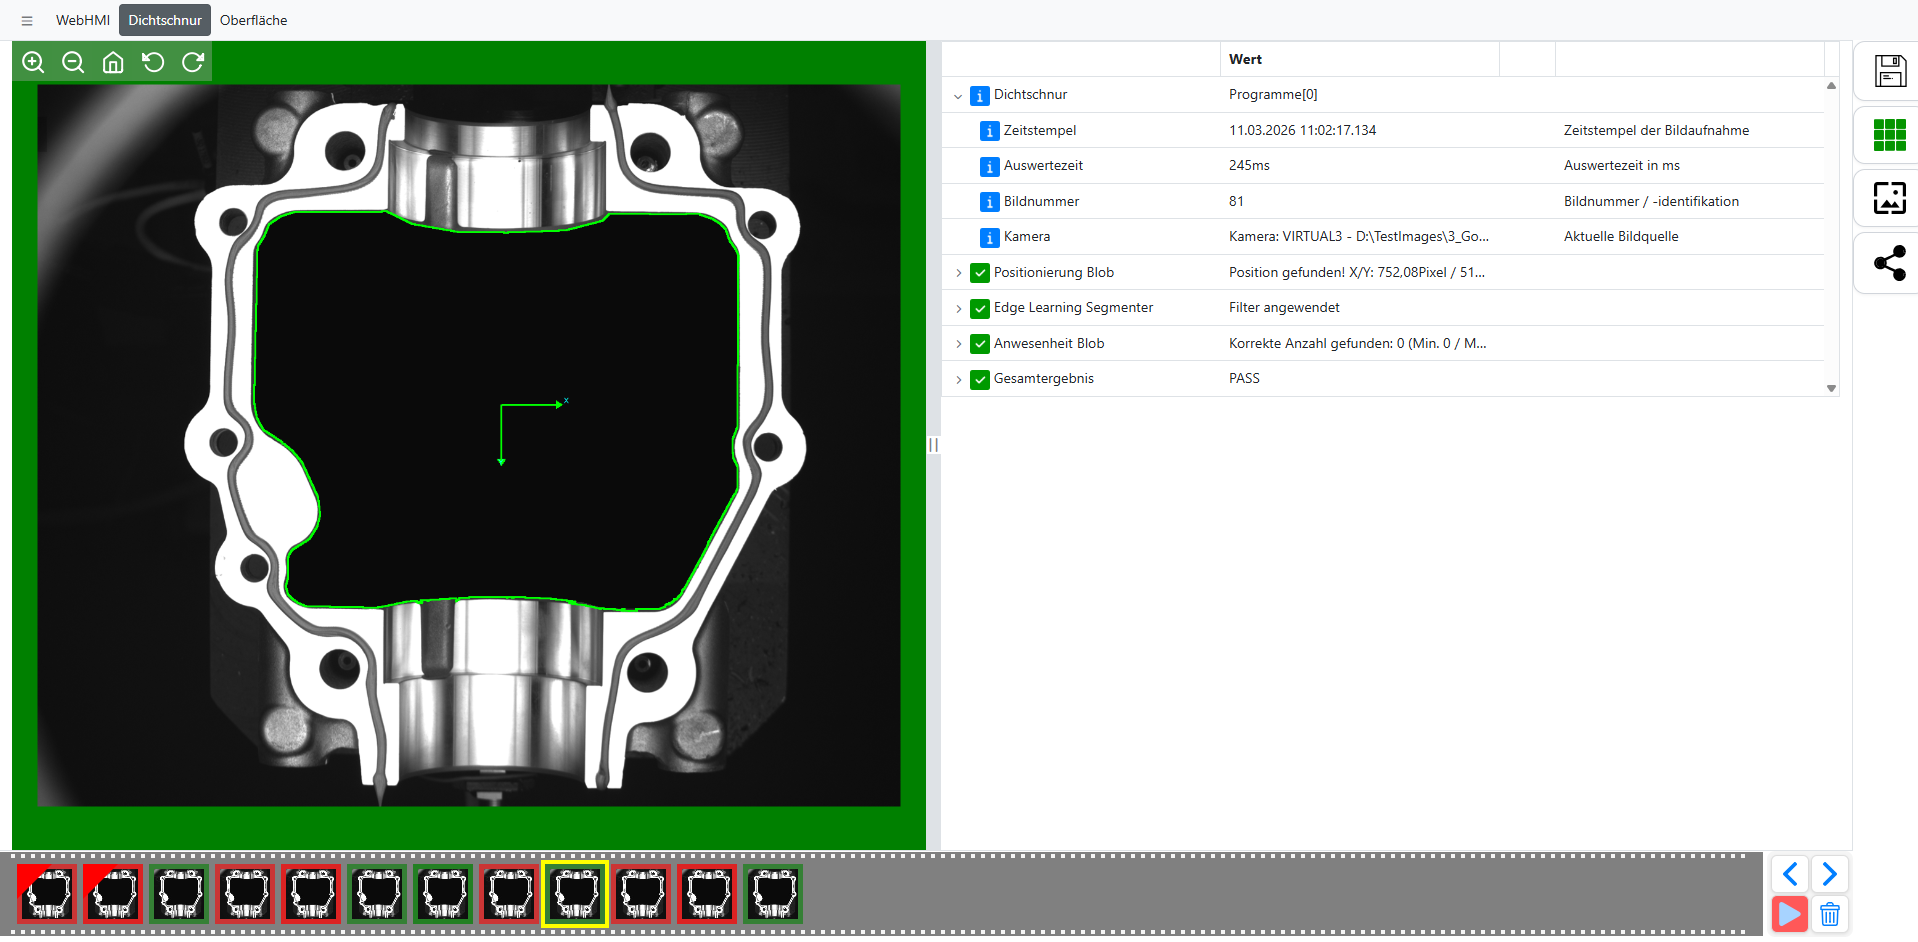The height and width of the screenshot is (942, 1918).
Task: Select the last thumbnail in filmstrip
Action: 773,894
